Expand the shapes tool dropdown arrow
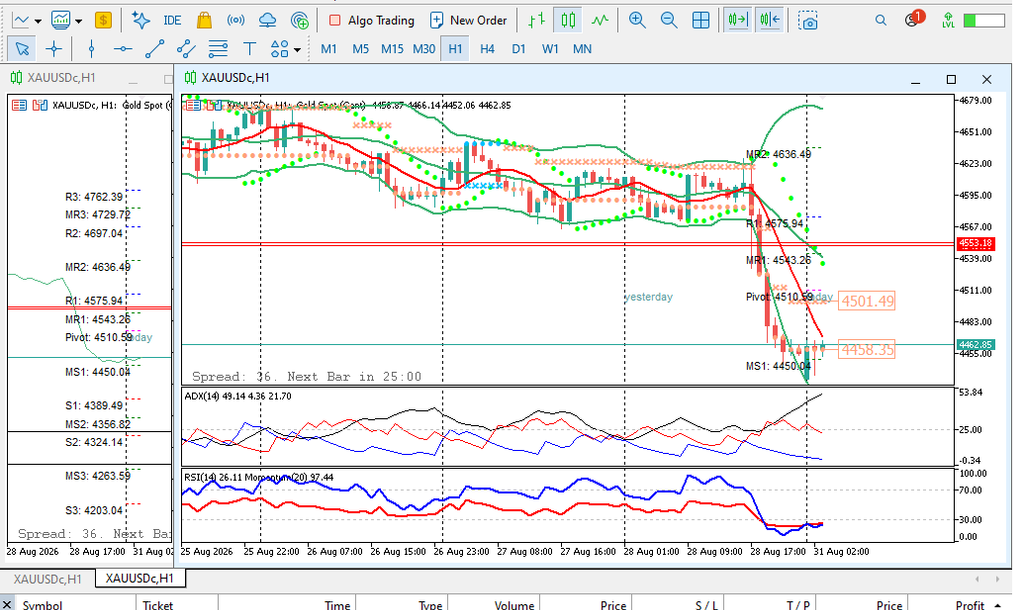 point(297,49)
